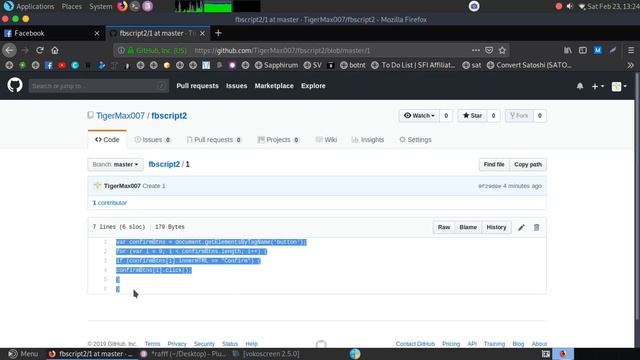Open the TigerMax007 owner link
This screenshot has height=360, width=640.
click(x=120, y=116)
